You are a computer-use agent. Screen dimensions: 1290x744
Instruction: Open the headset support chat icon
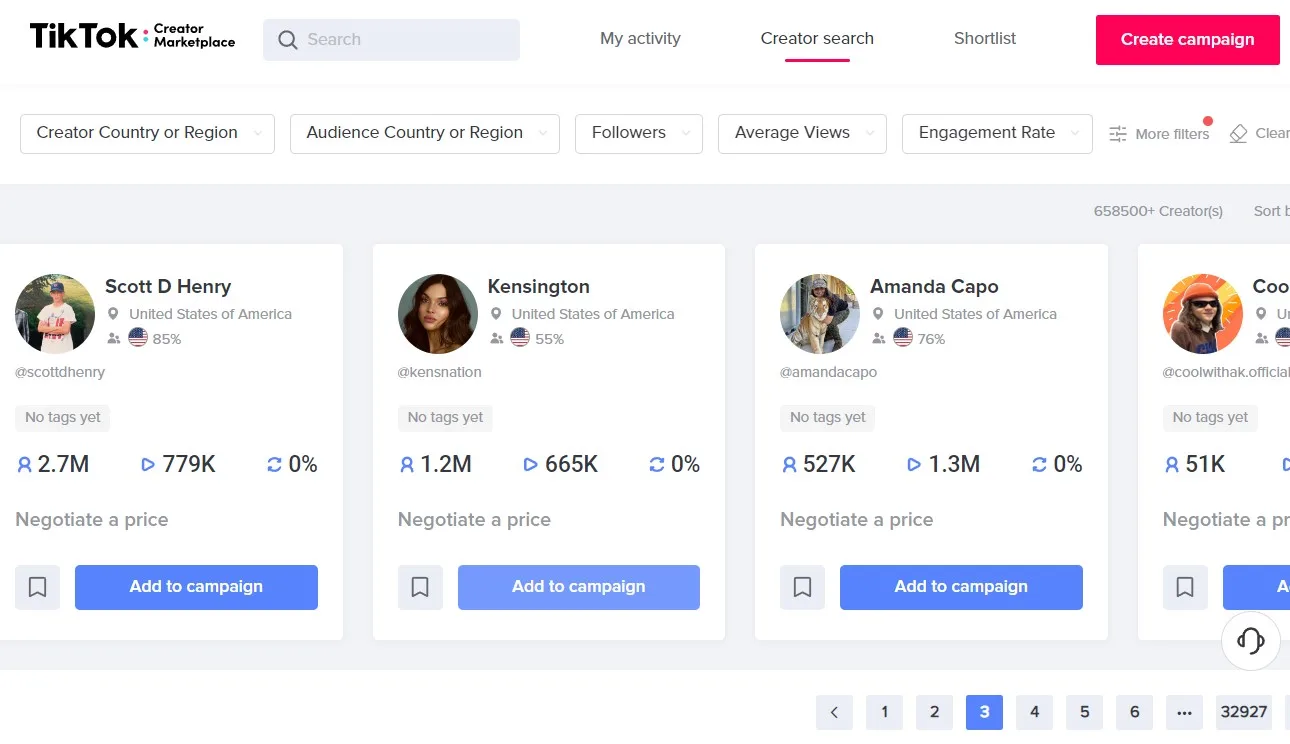pos(1250,640)
